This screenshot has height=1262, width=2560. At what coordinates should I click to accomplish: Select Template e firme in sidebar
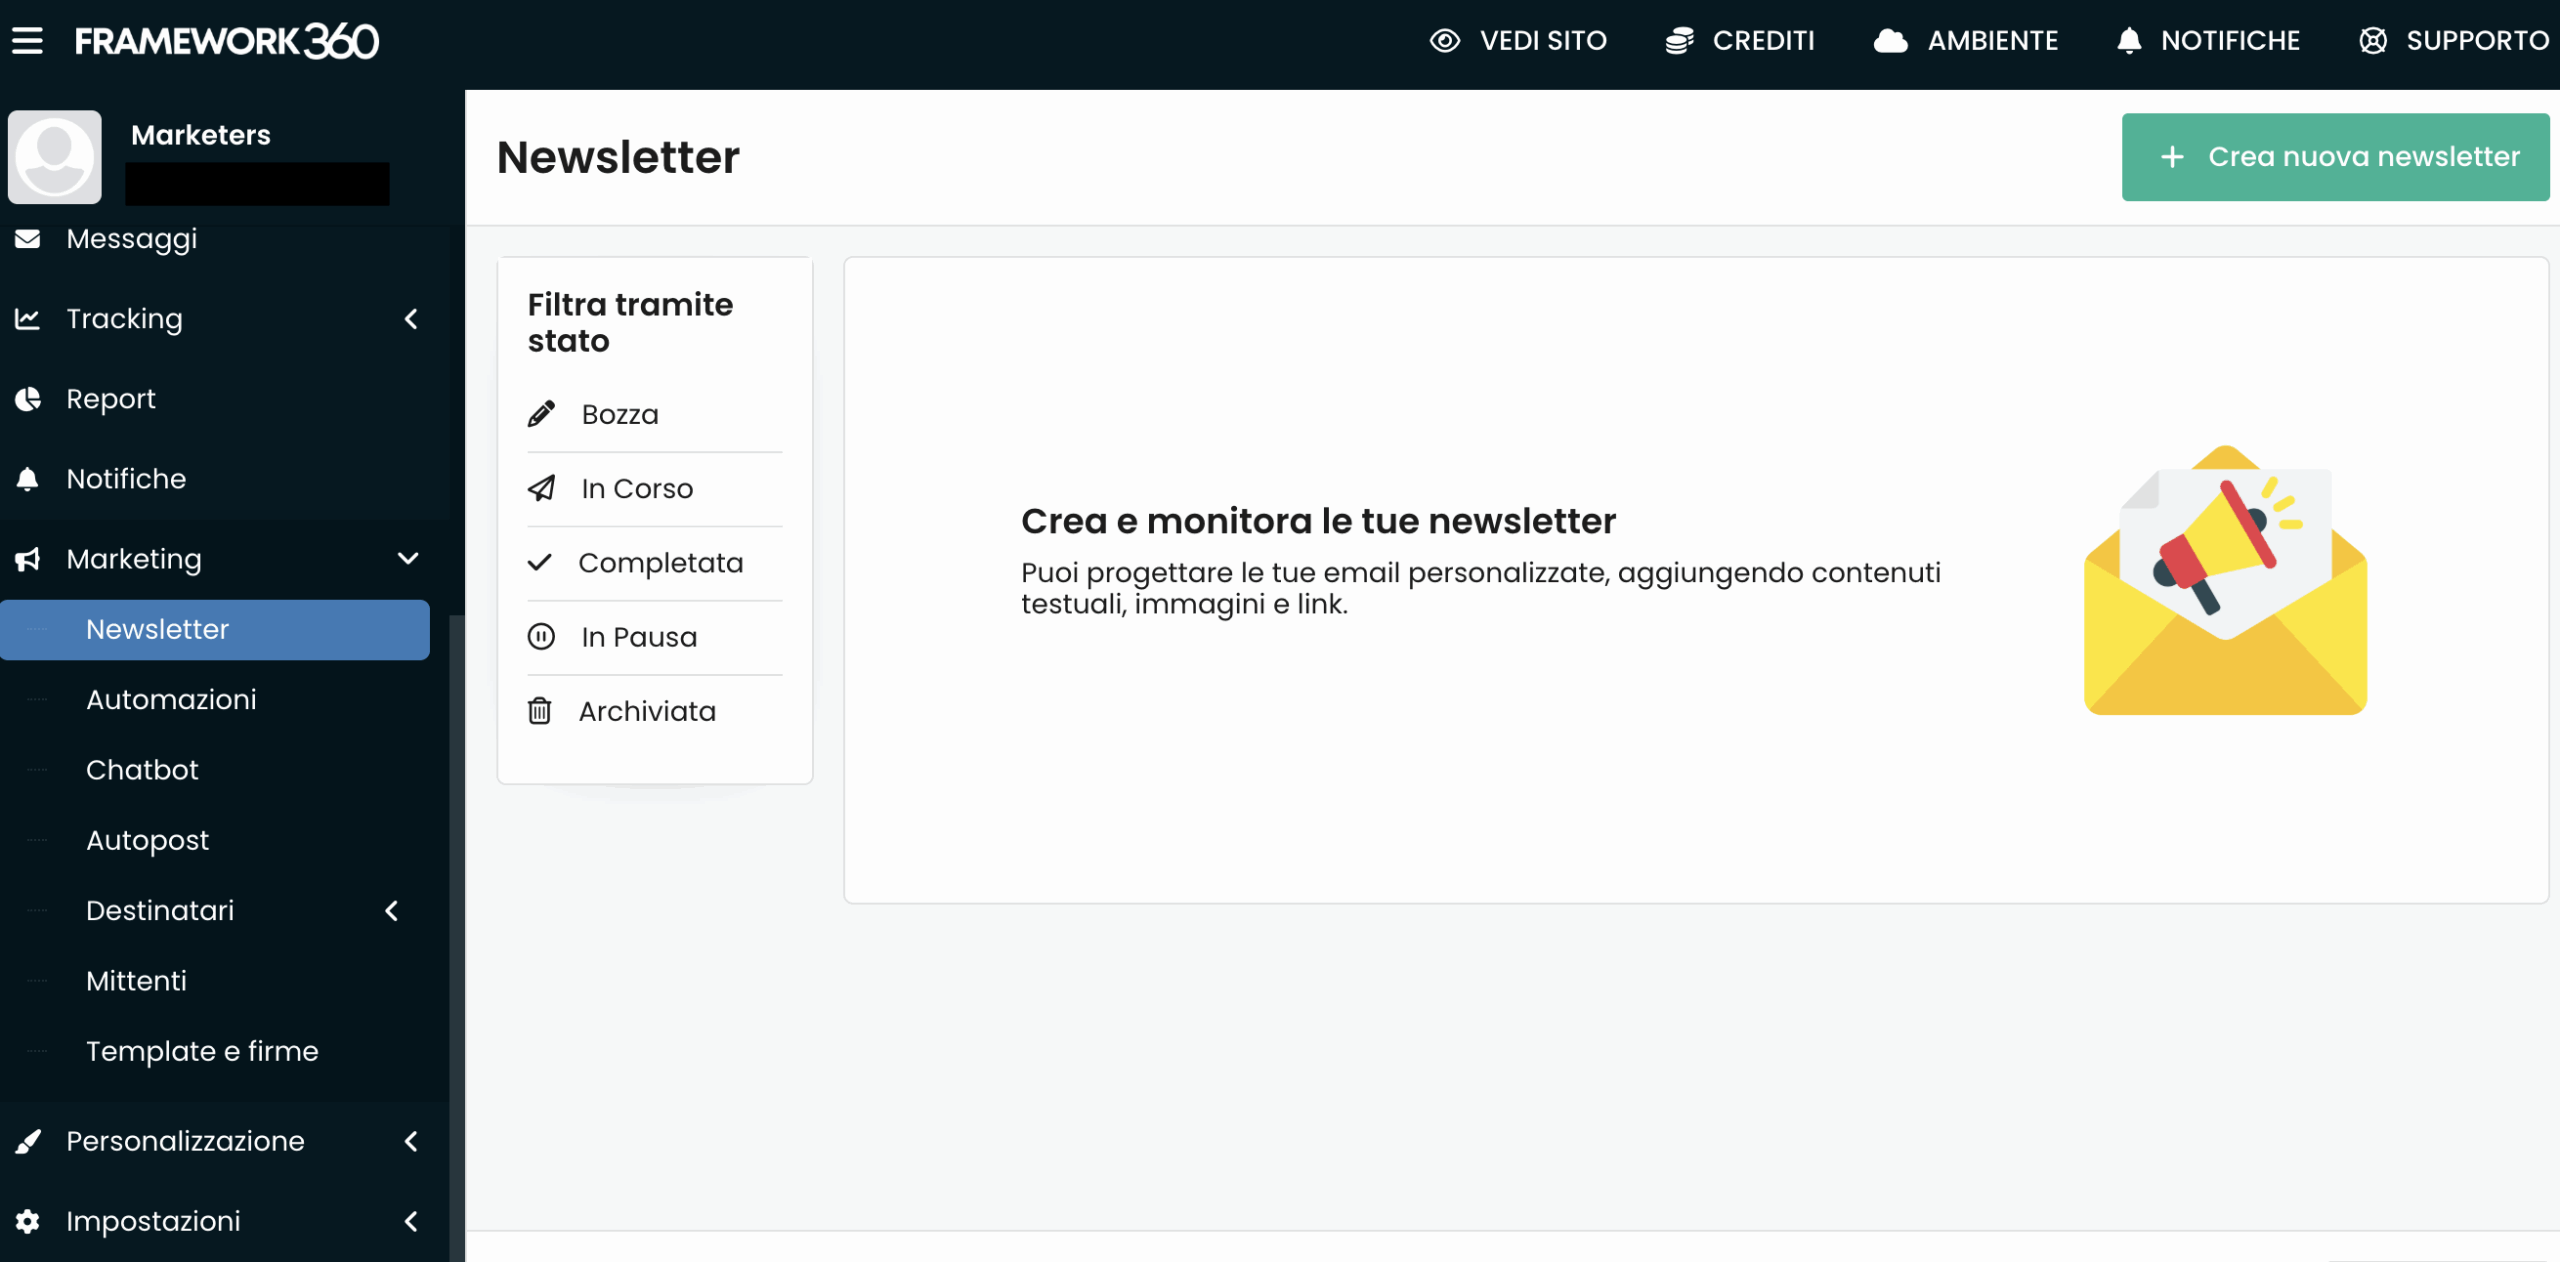point(202,1051)
